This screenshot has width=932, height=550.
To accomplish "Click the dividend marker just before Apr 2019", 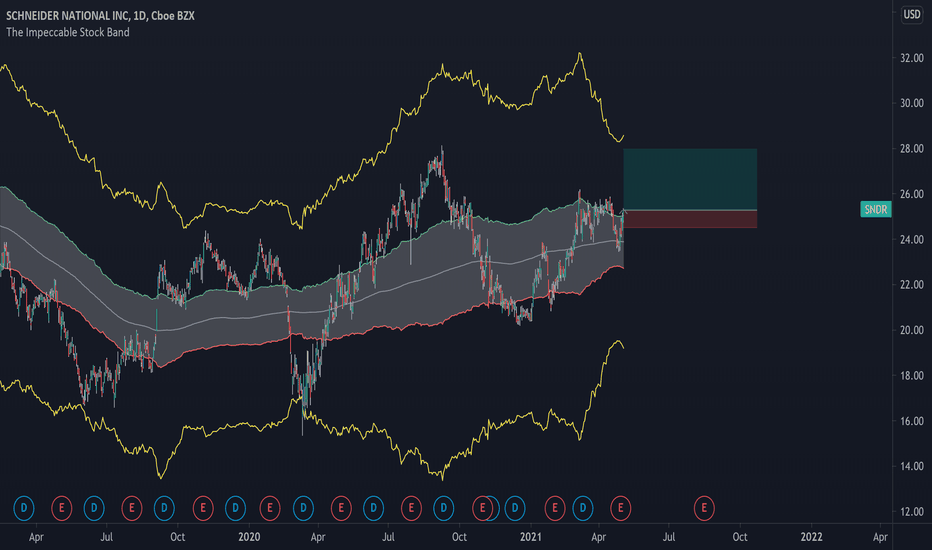I will pyautogui.click(x=24, y=508).
